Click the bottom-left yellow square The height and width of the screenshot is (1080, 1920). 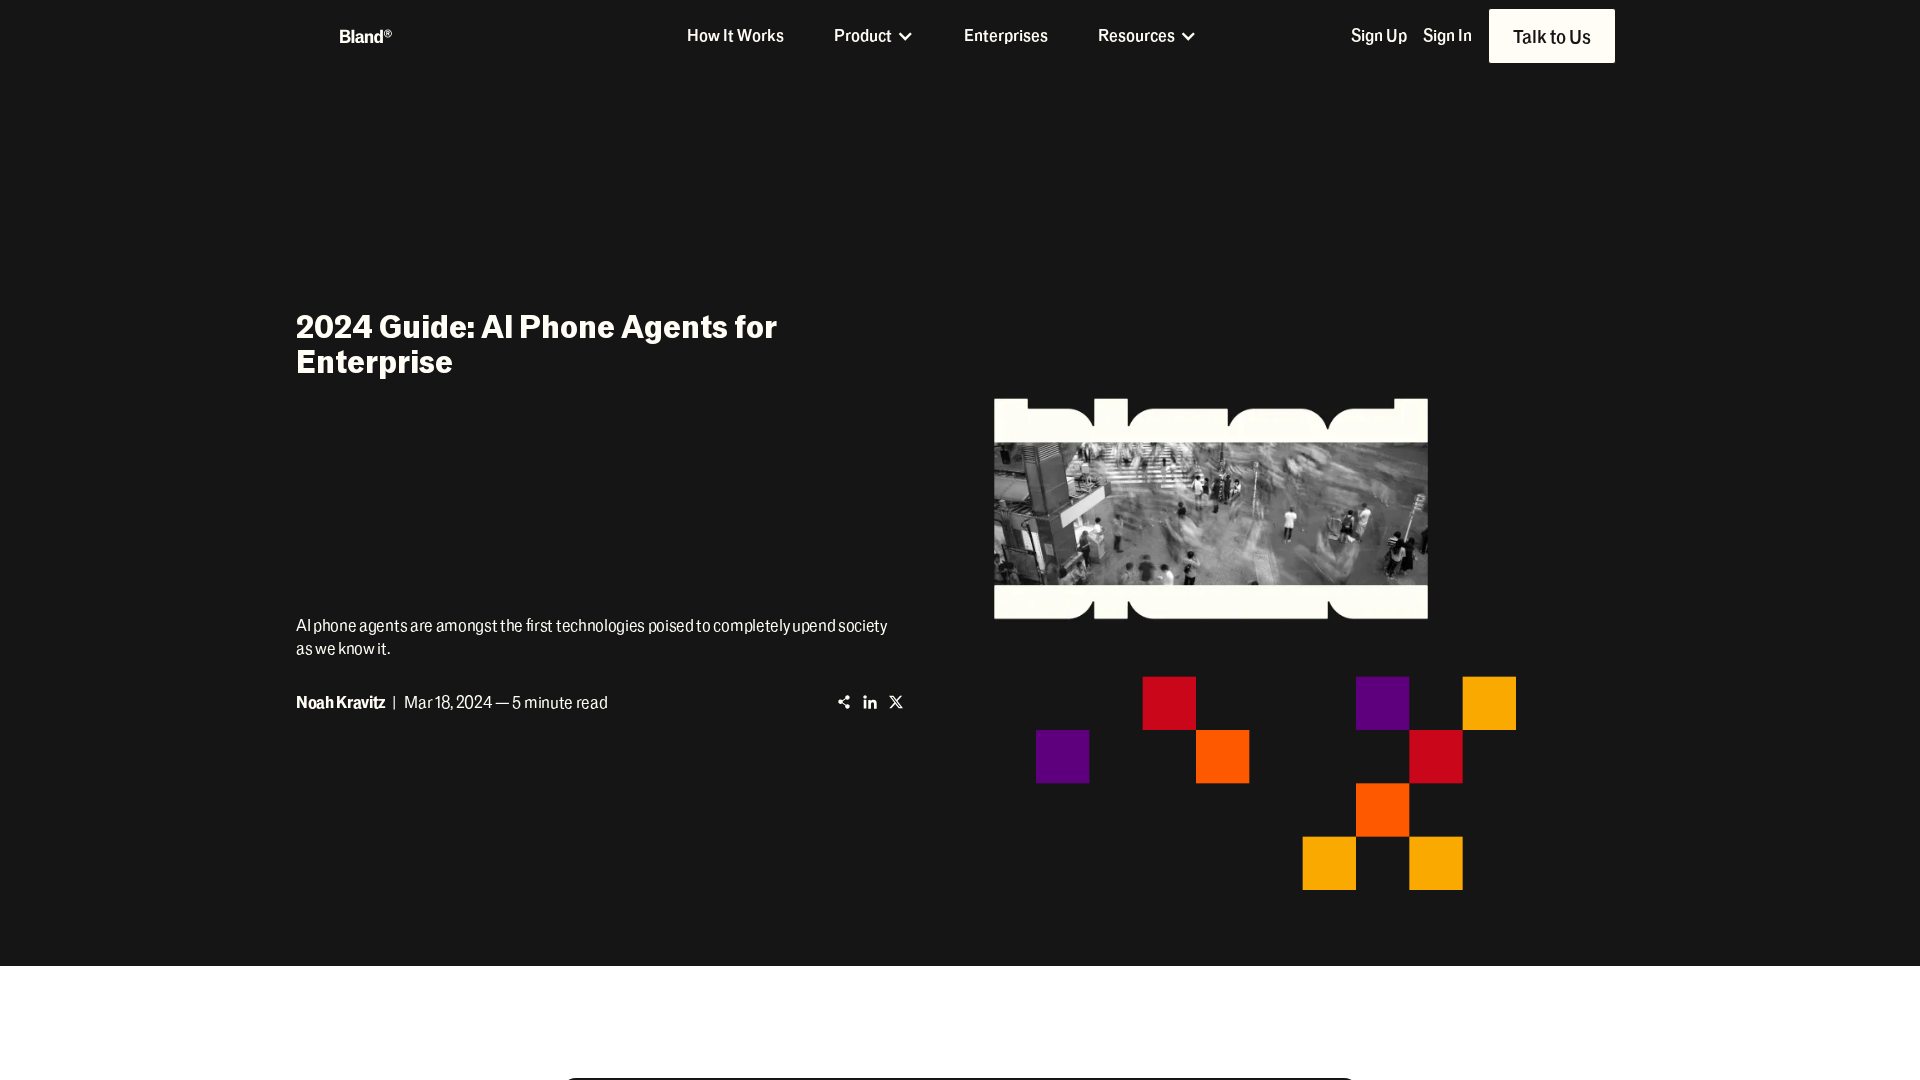(1328, 863)
